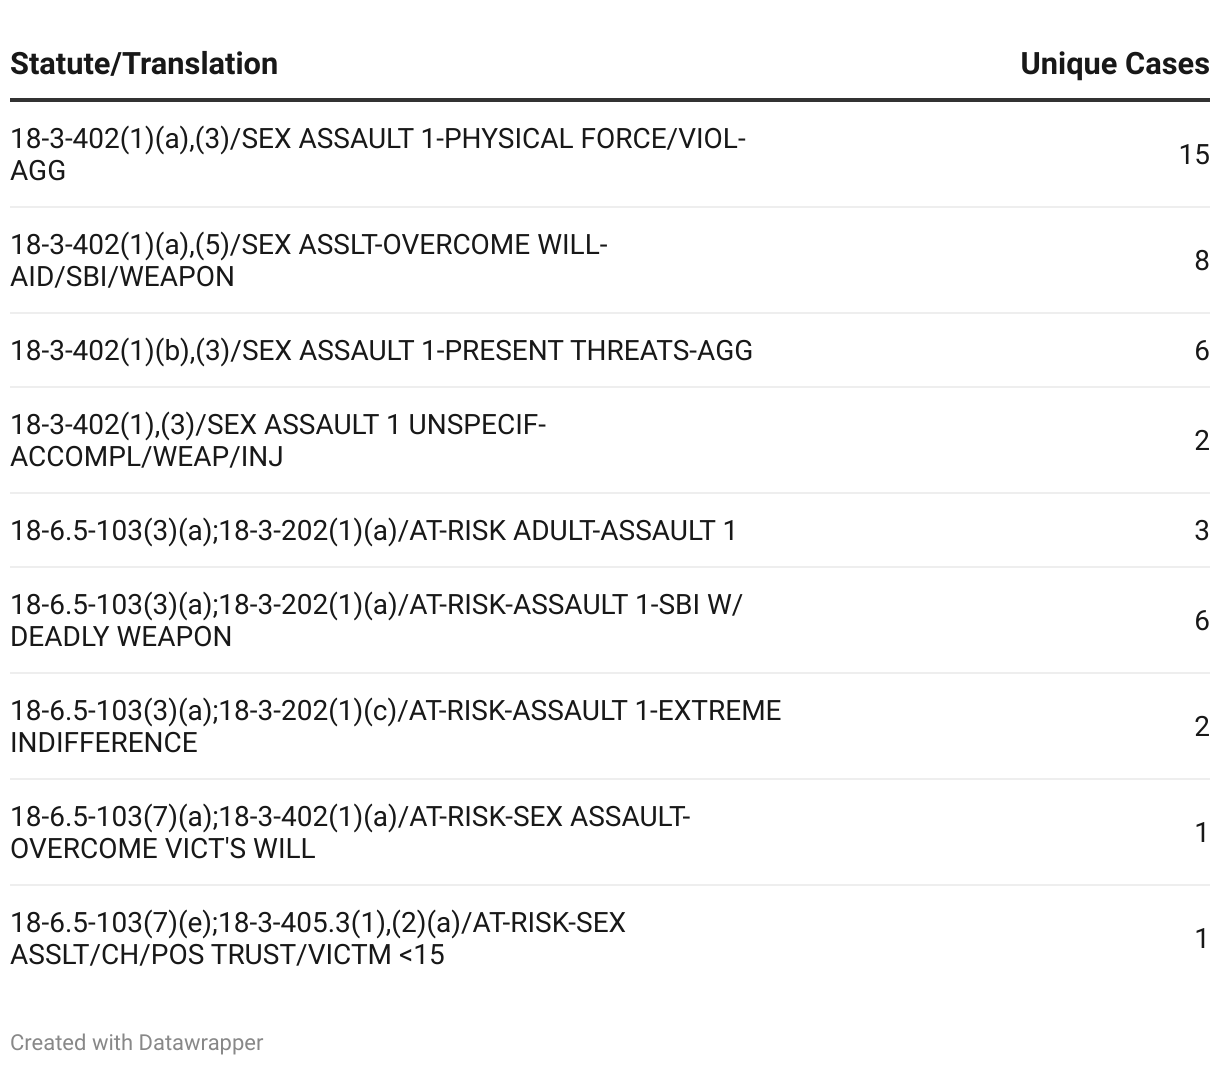Viewport: 1220px width, 1066px height.
Task: Click the Unique Cases column header
Action: pos(1114,64)
